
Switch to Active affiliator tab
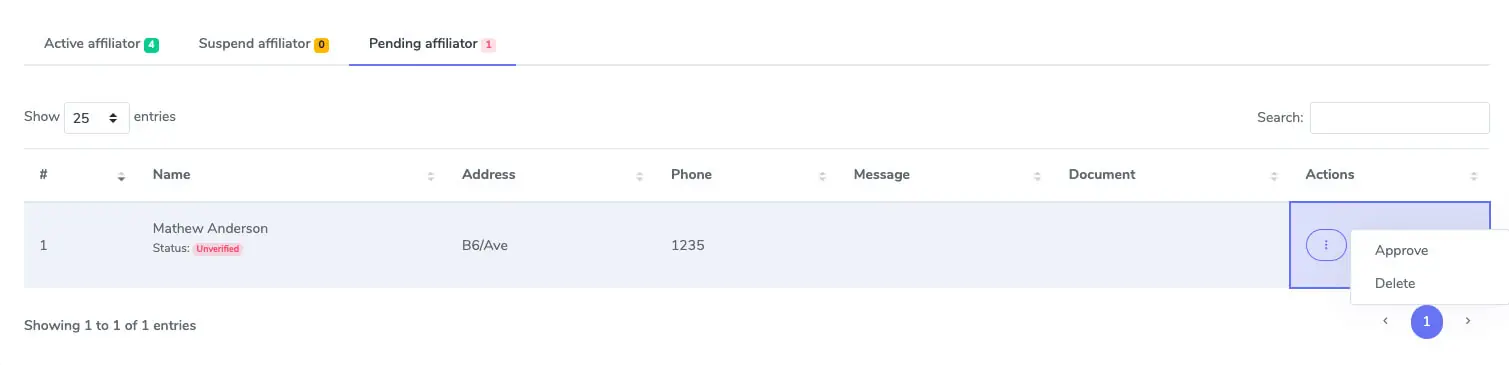(x=101, y=44)
